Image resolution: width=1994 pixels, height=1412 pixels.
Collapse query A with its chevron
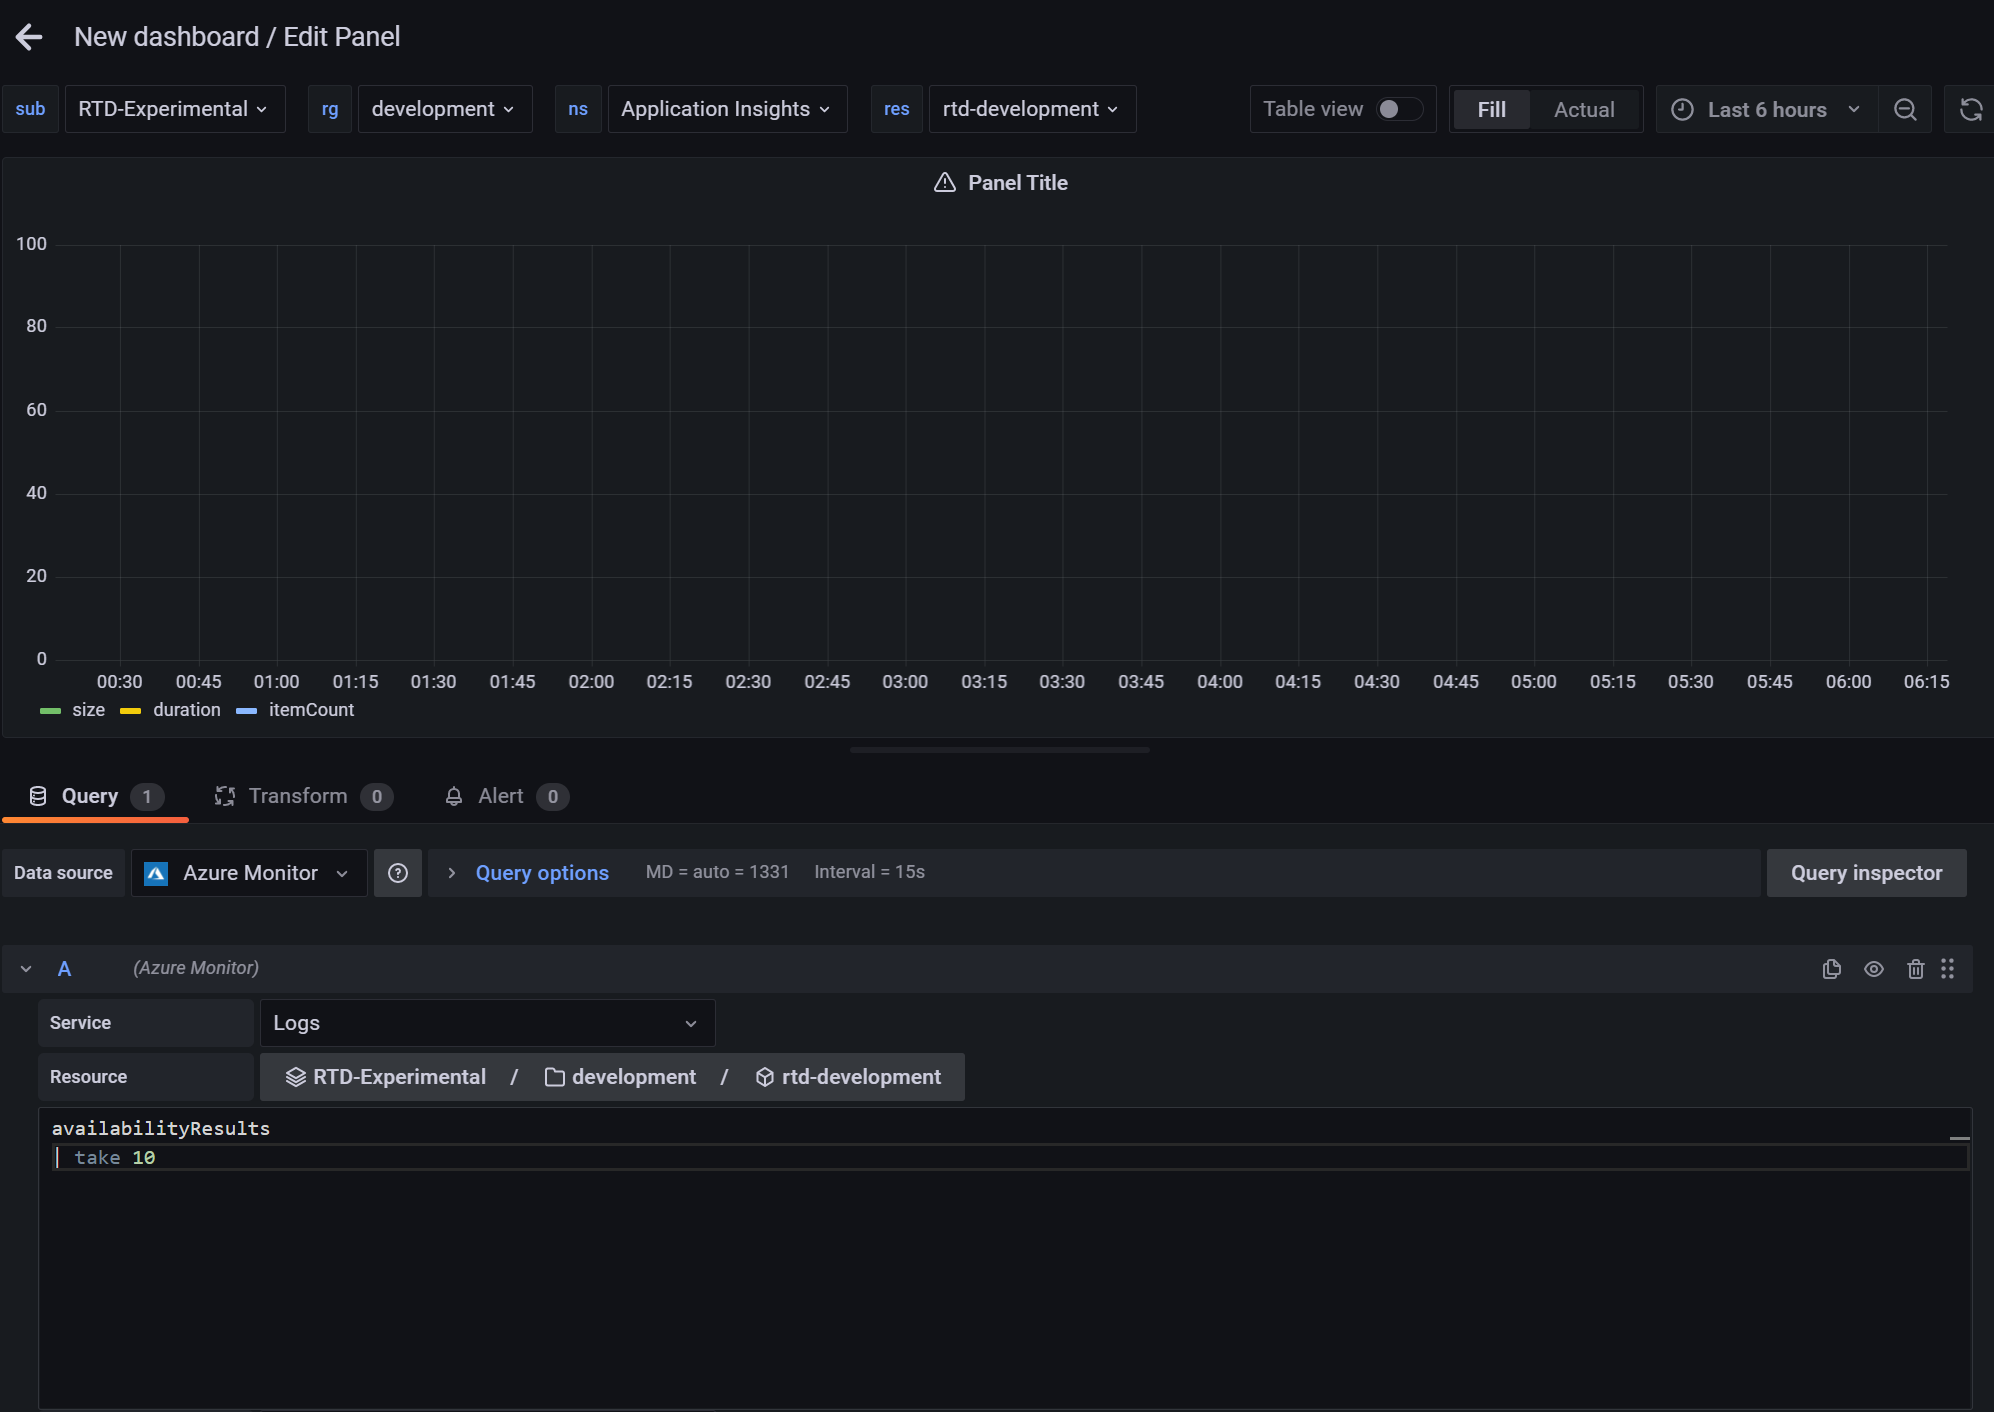pos(25,968)
